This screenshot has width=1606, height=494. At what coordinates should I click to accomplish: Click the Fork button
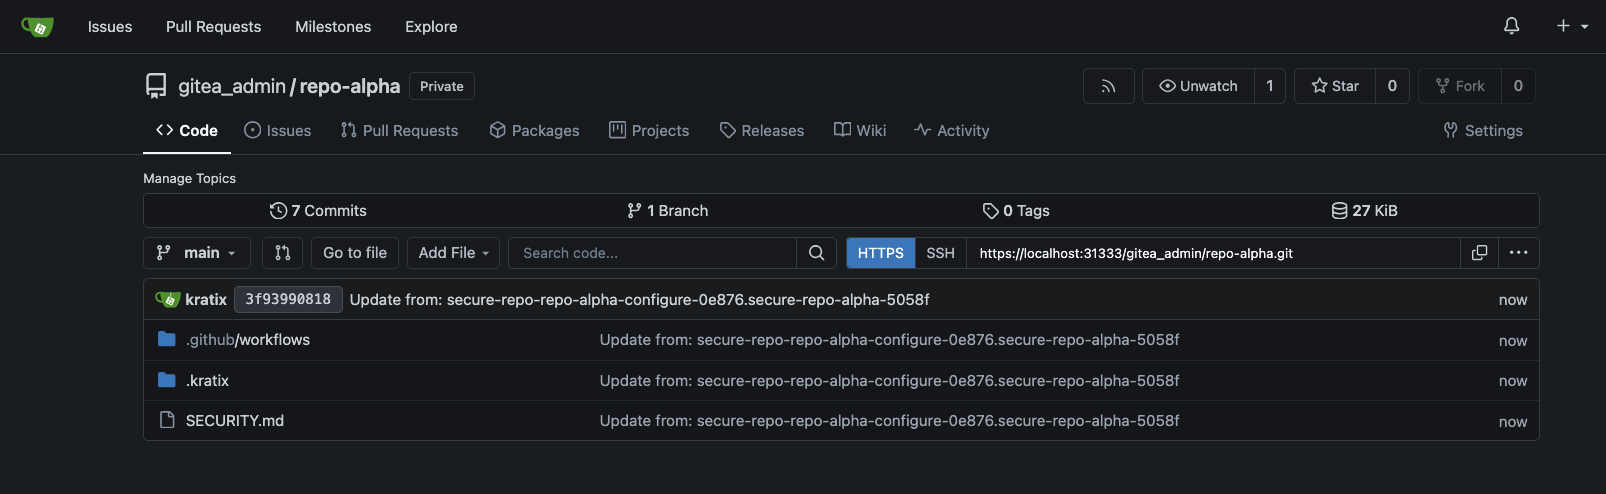pos(1460,86)
